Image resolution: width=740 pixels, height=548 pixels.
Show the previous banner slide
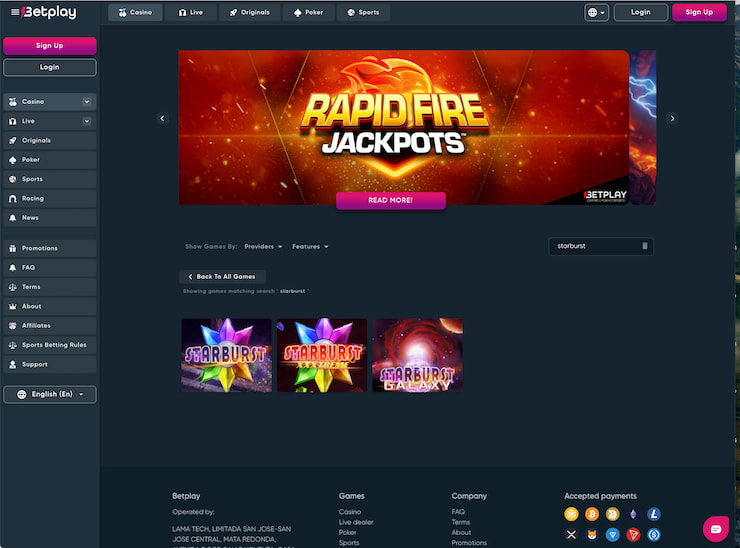click(x=162, y=118)
